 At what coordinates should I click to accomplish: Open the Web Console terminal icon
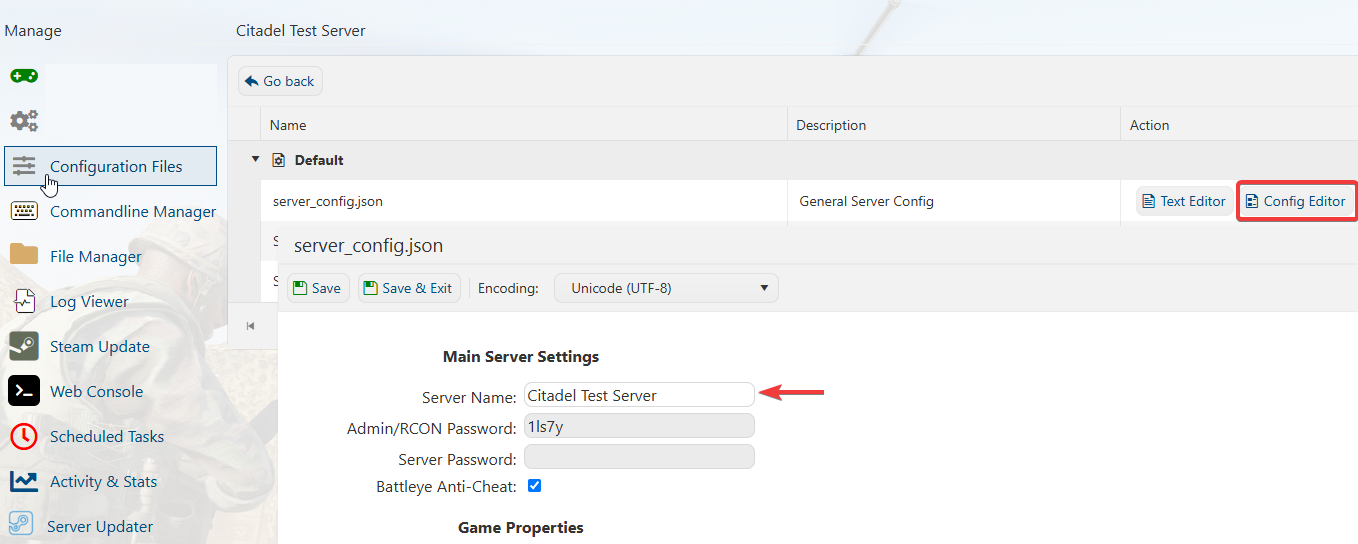[24, 391]
